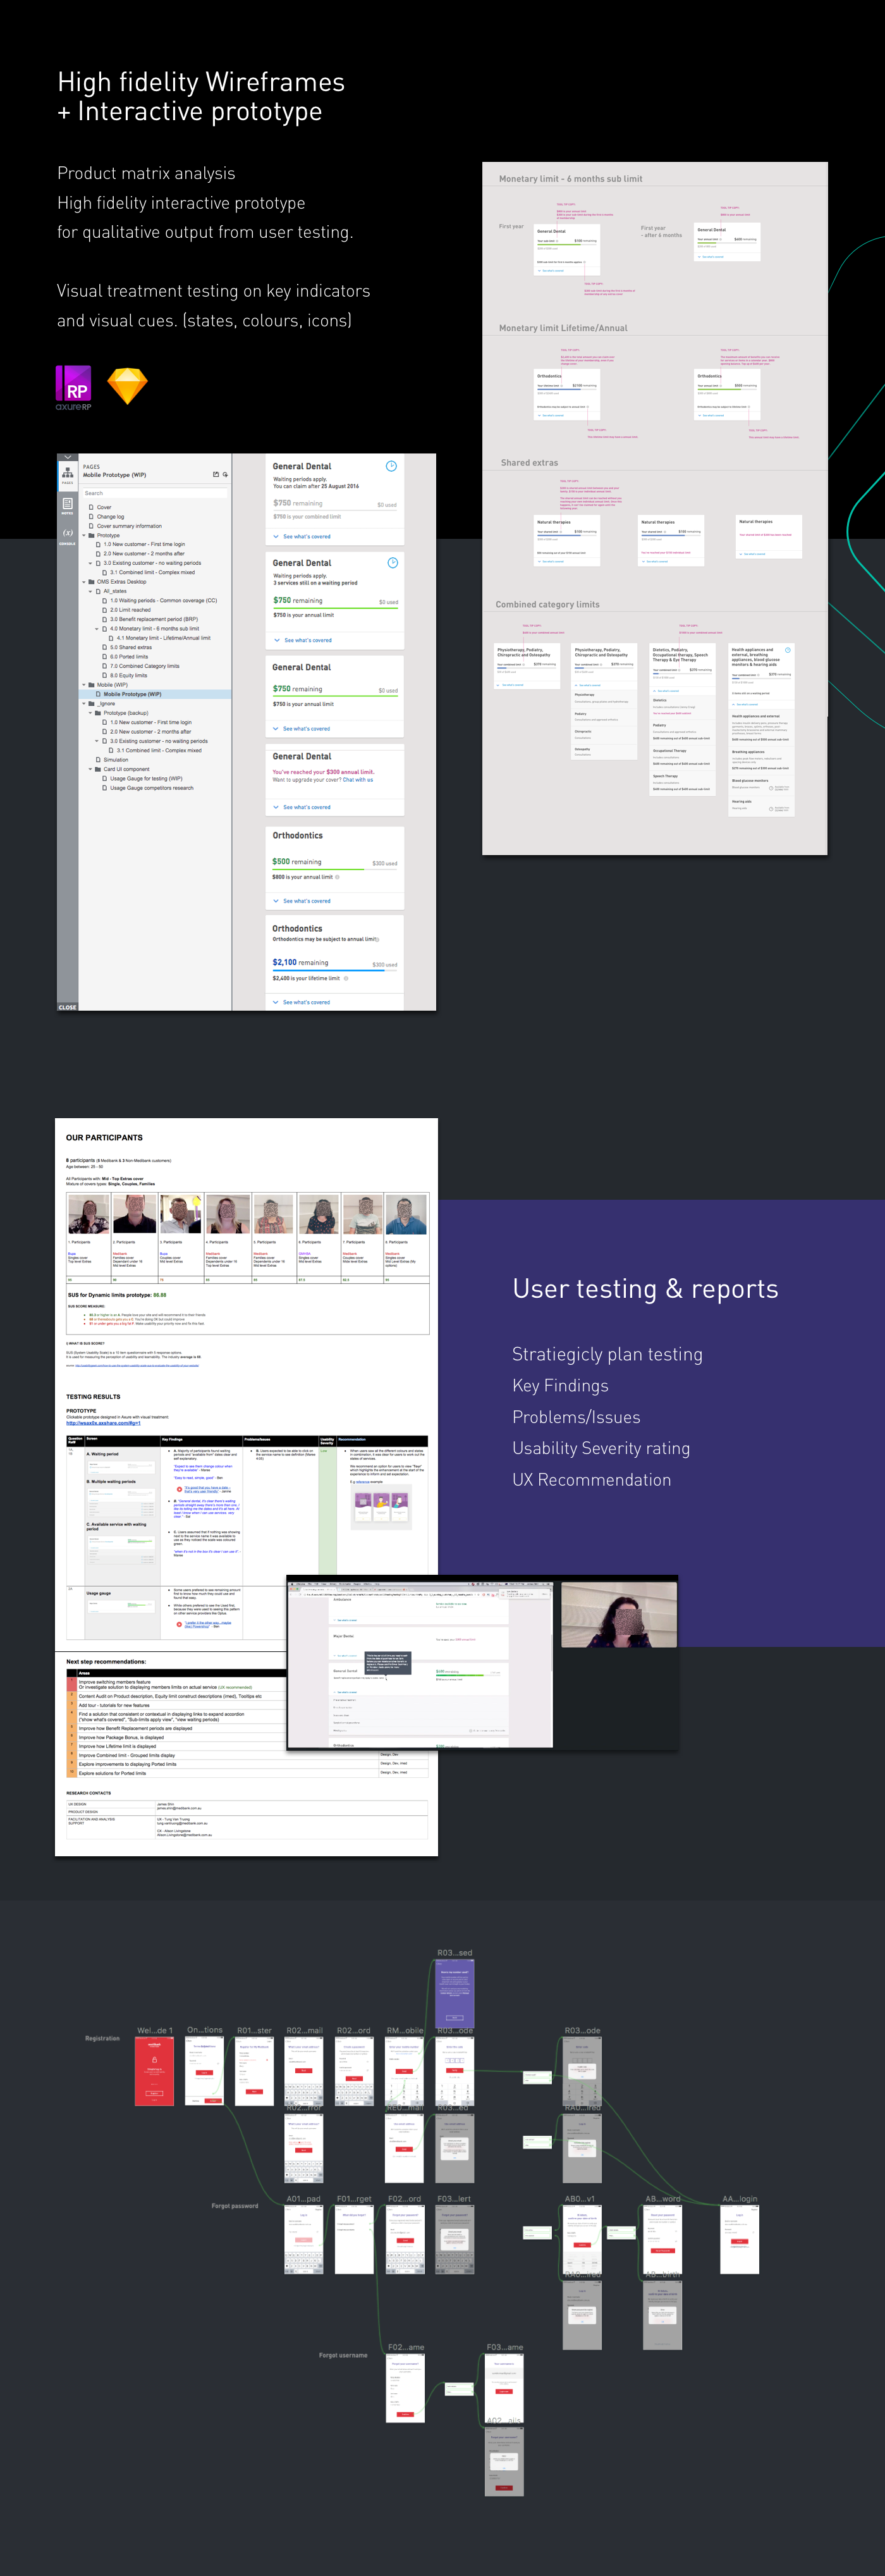Open 5.0 Shared extras page
Screen dimensions: 885x2576
coord(130,647)
